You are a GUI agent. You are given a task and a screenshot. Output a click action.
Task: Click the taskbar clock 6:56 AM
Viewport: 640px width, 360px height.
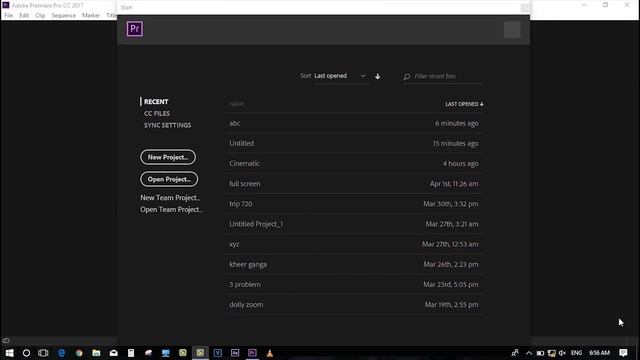pos(599,353)
